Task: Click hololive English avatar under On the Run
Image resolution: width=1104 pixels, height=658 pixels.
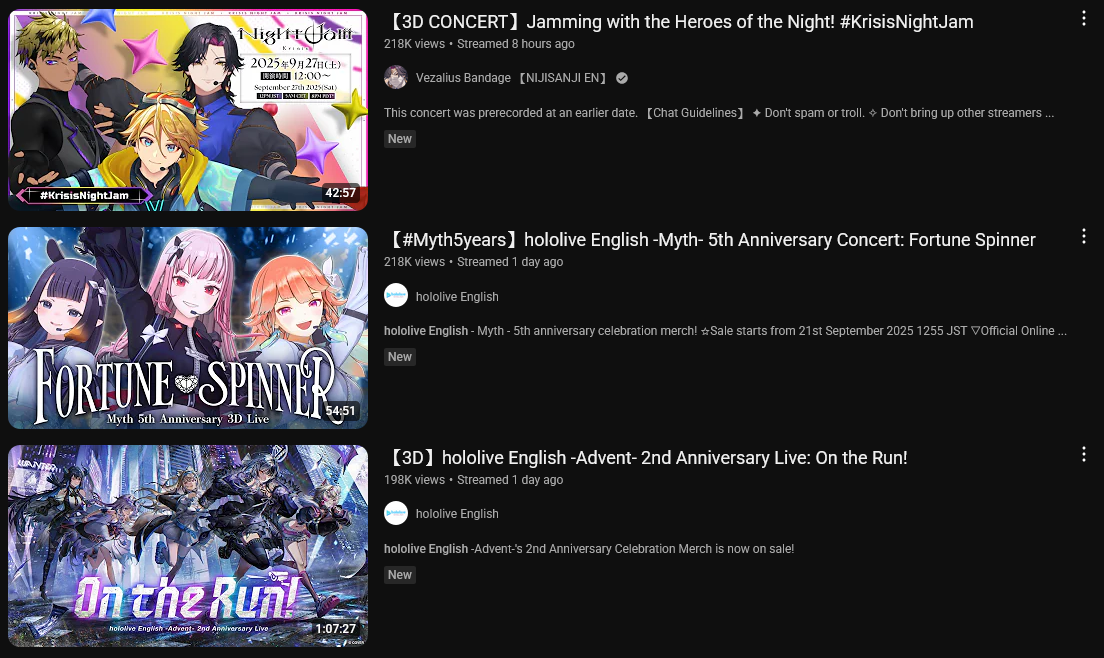Action: (396, 513)
